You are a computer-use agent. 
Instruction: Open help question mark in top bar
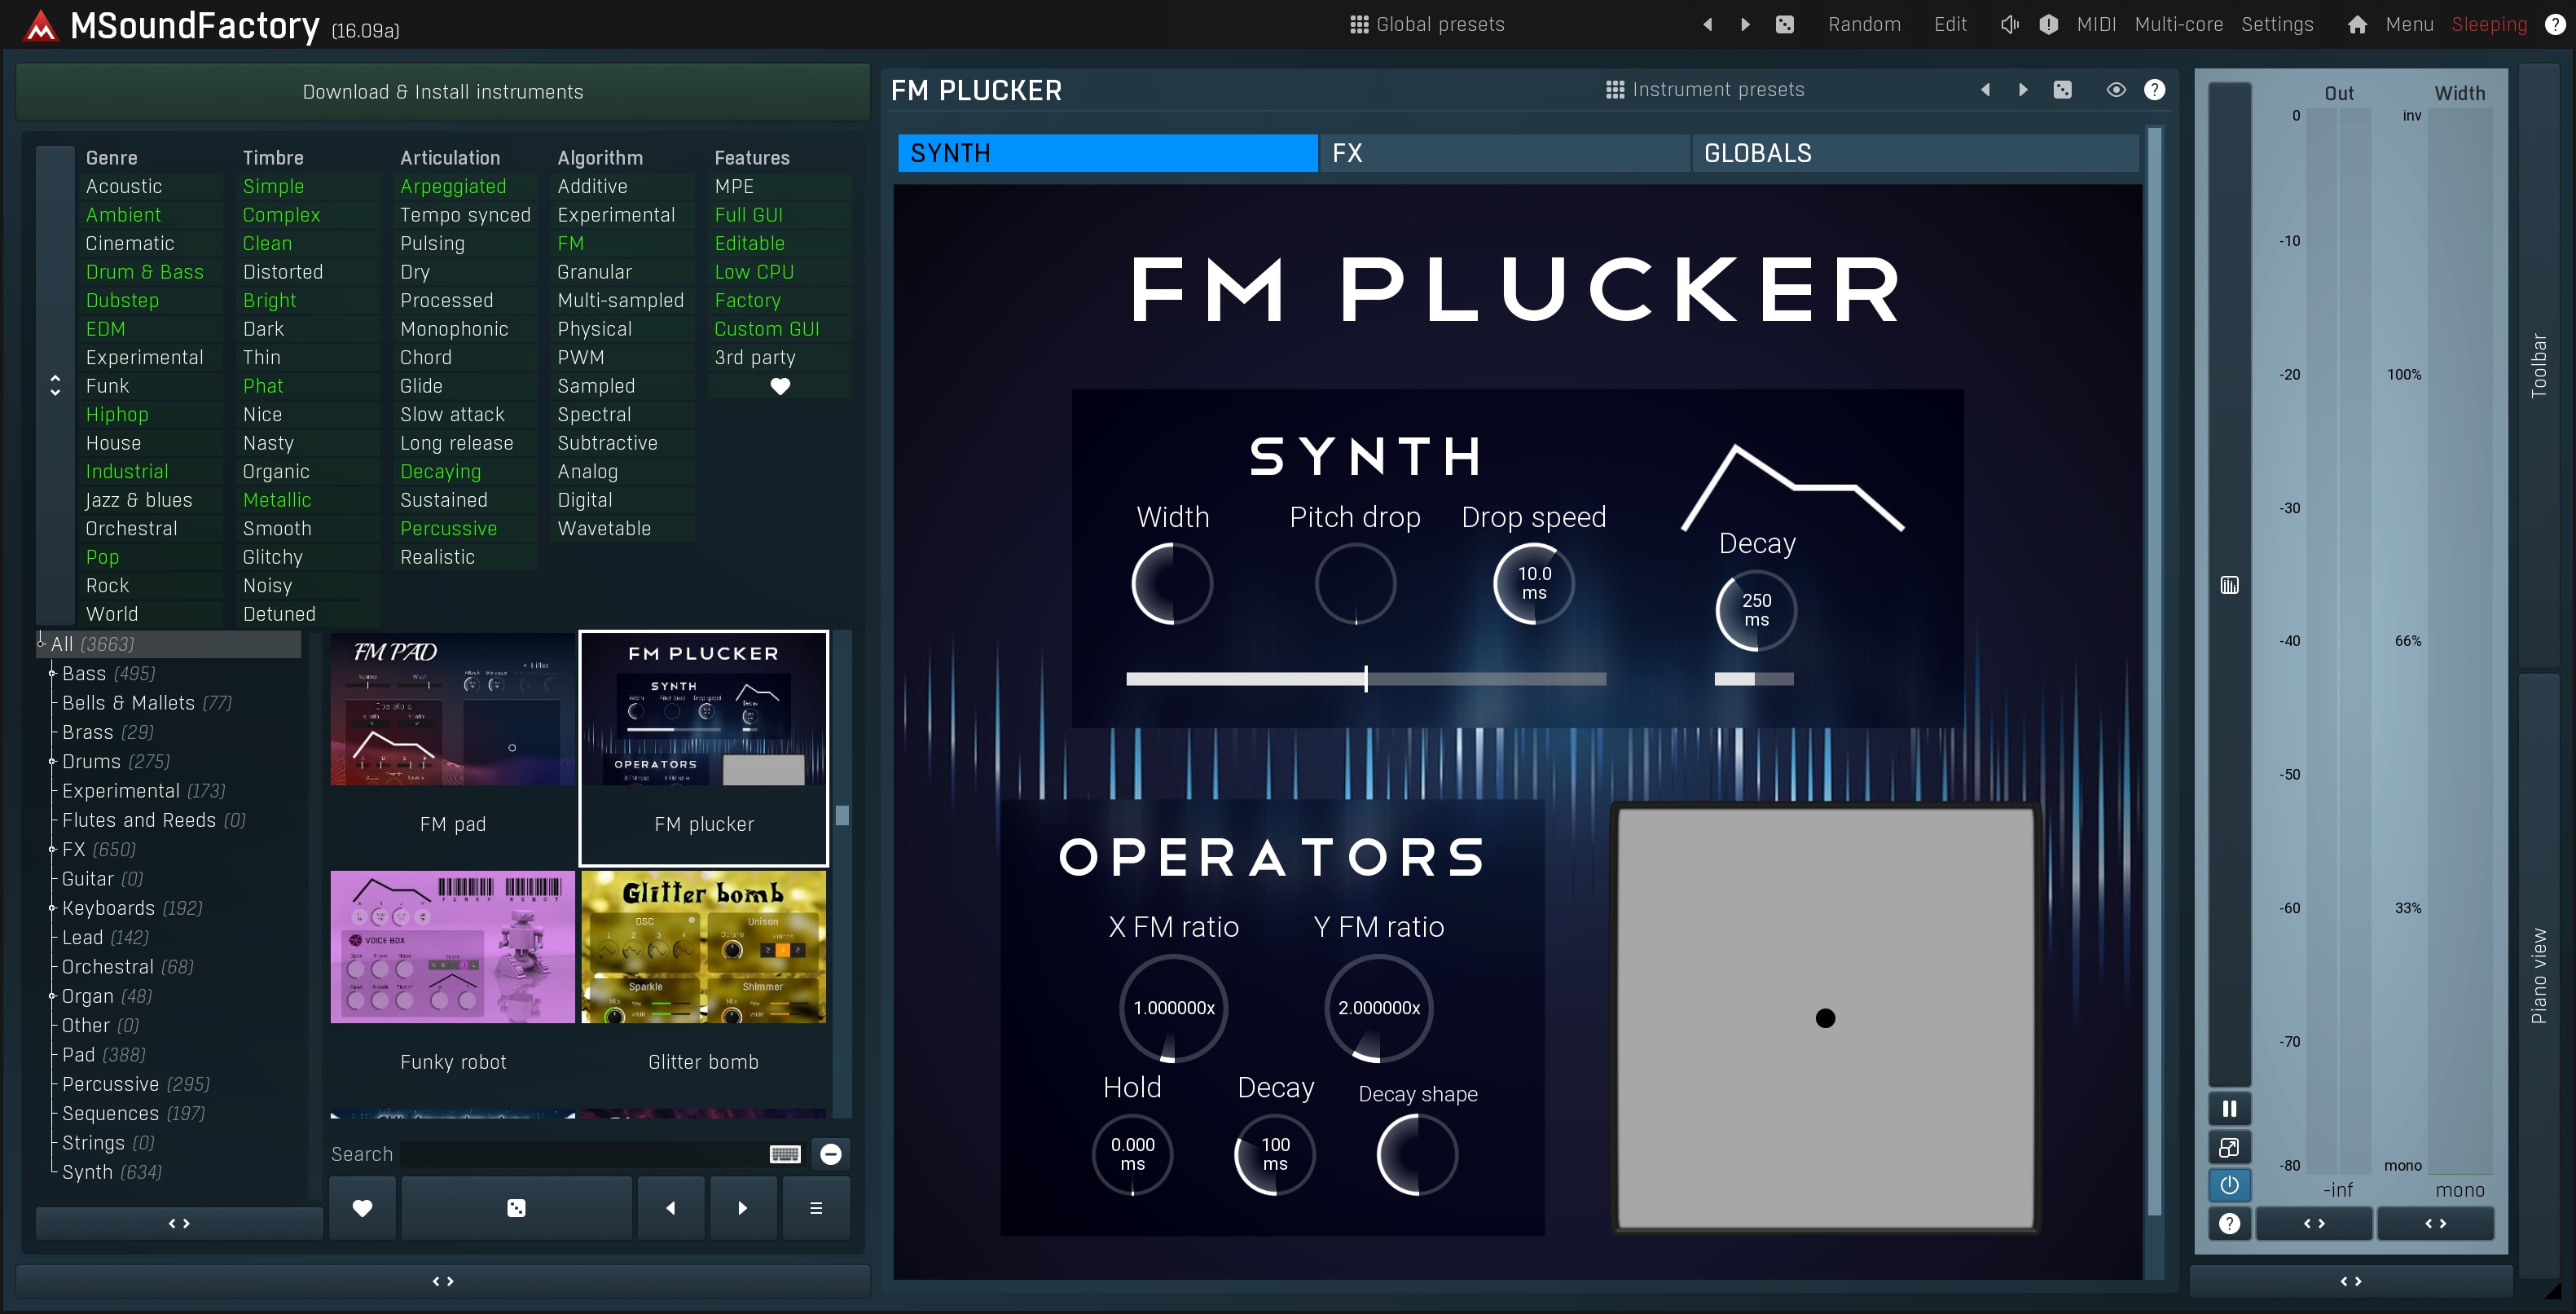coord(2554,25)
